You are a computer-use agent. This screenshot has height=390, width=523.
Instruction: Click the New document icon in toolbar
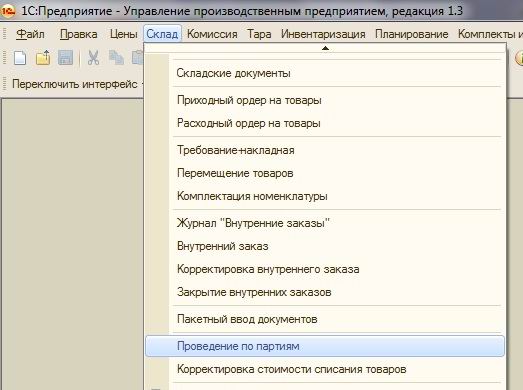[x=20, y=58]
